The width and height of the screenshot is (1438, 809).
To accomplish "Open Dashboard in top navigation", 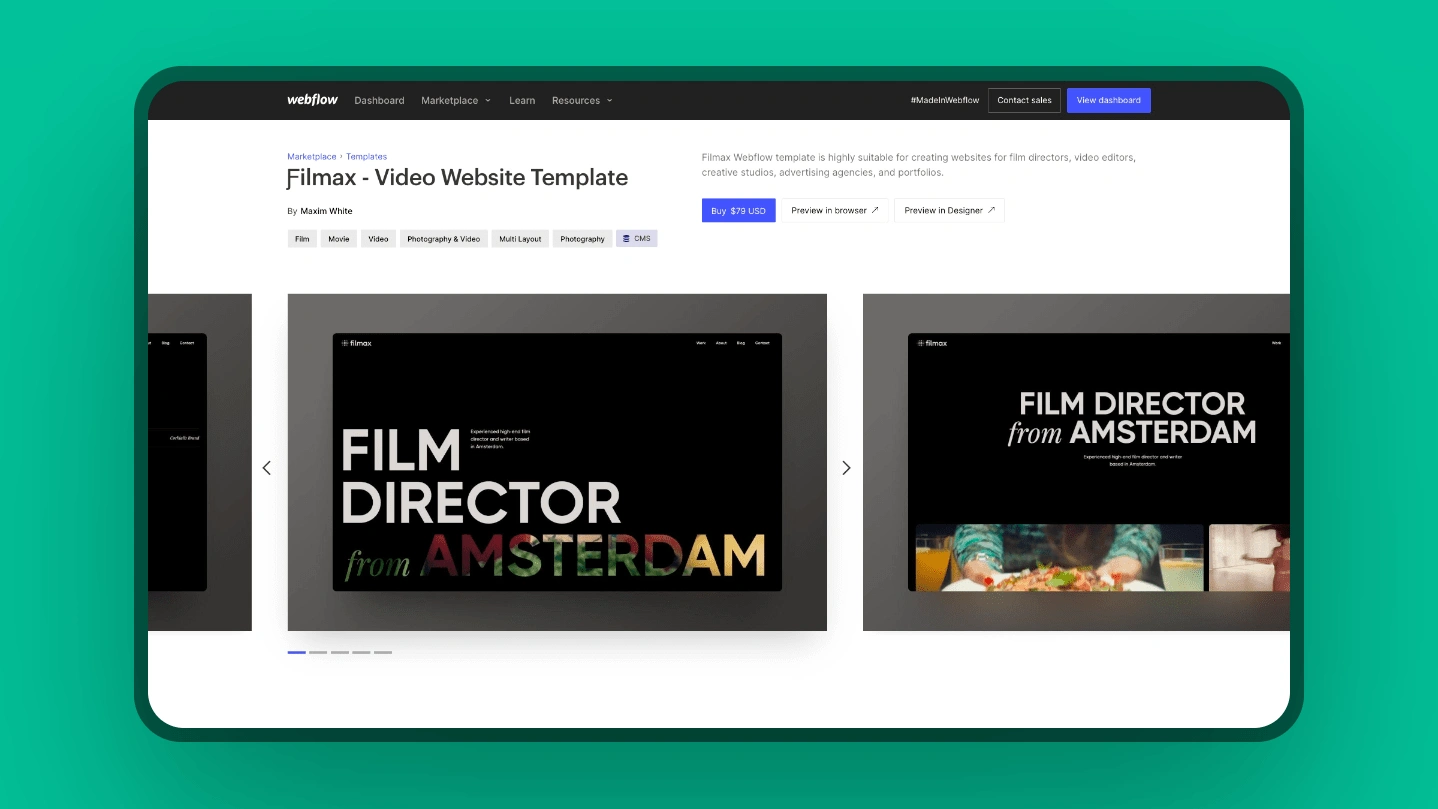I will tap(379, 101).
